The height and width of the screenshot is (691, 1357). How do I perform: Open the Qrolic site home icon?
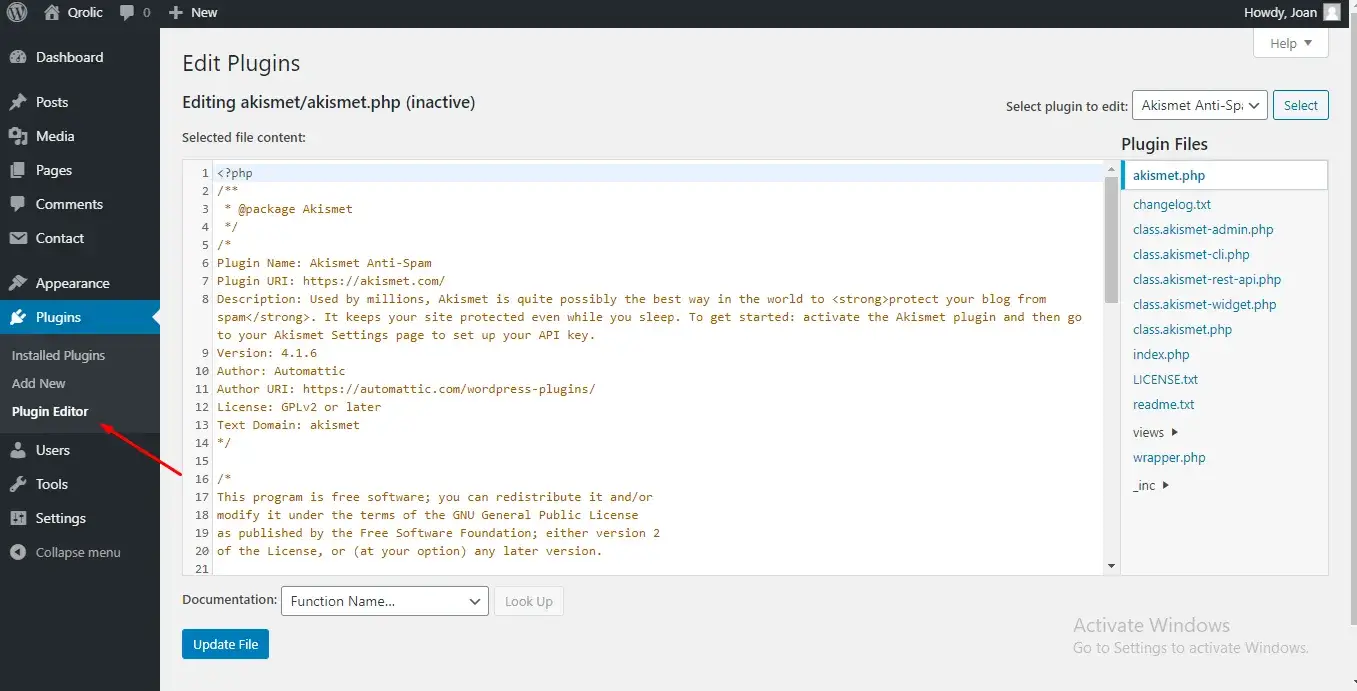(x=52, y=13)
